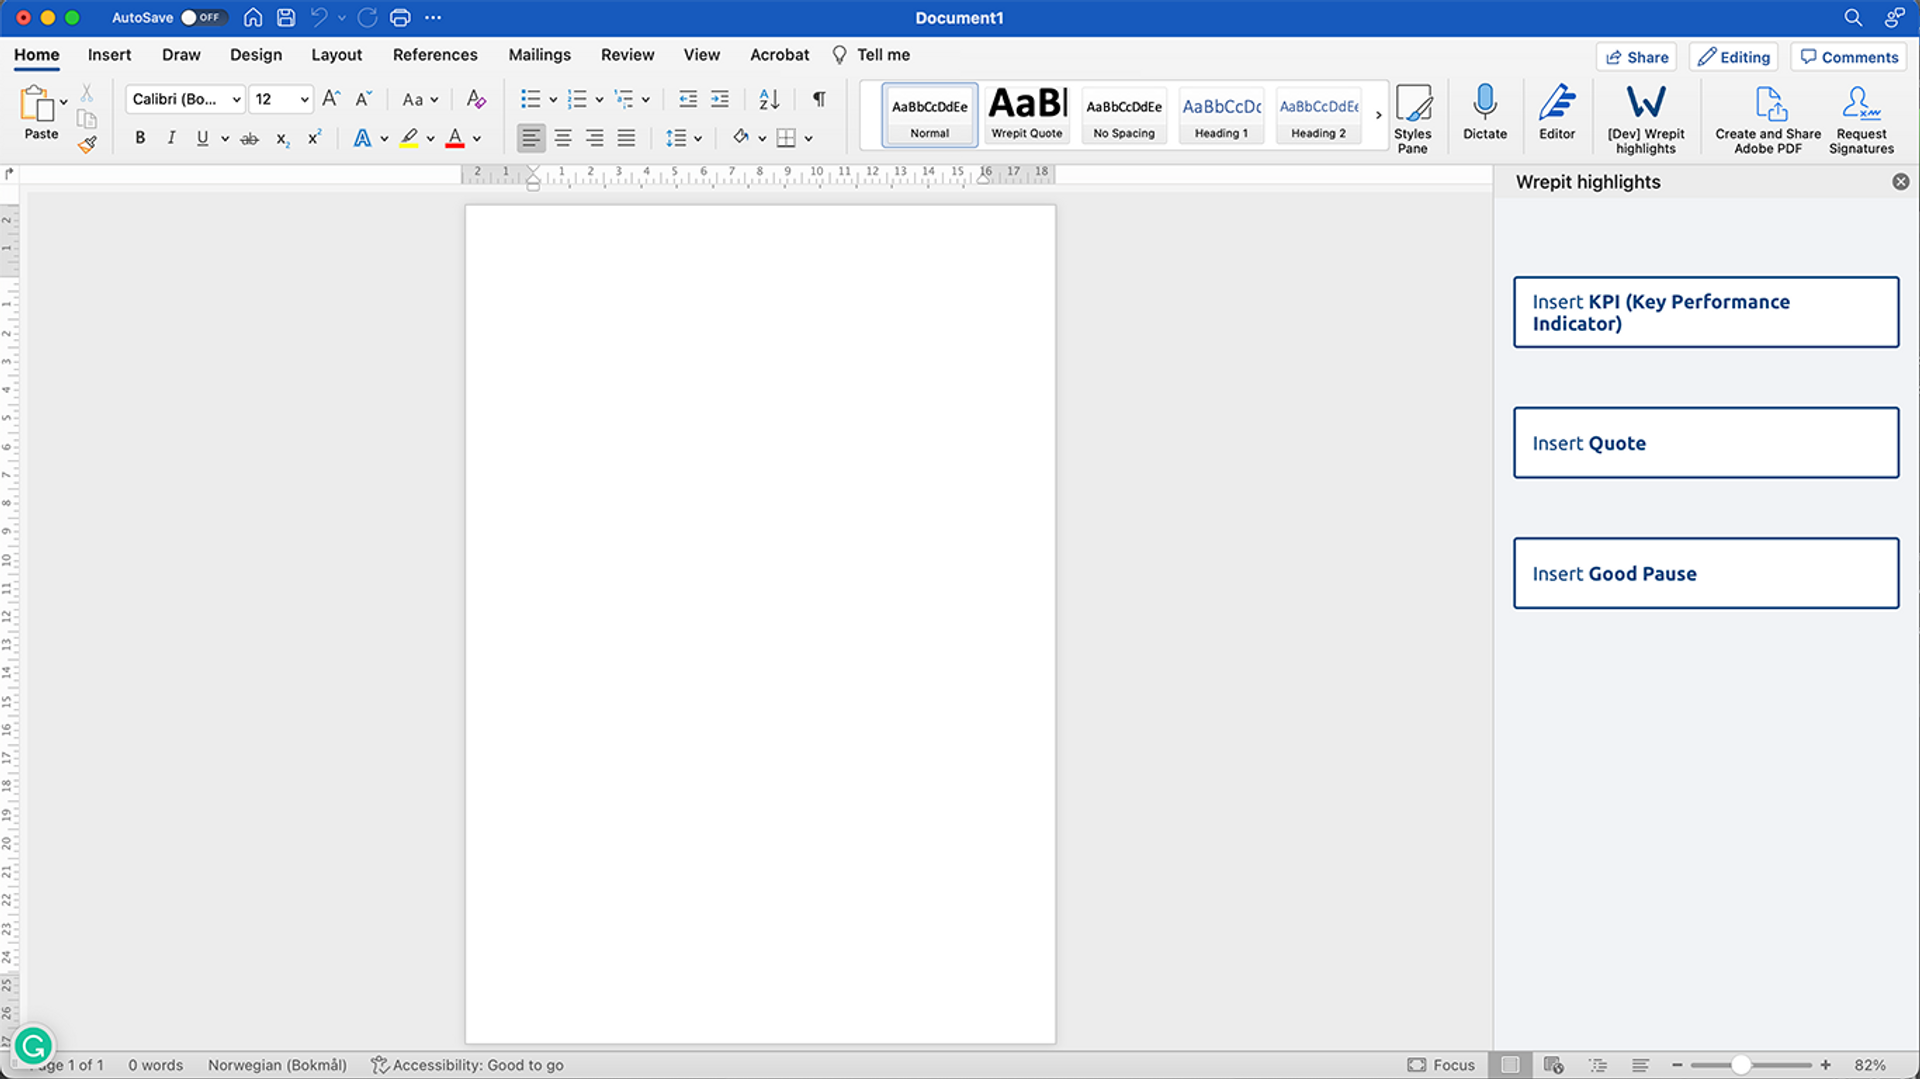Toggle italic formatting
This screenshot has width=1920, height=1079.
[x=171, y=138]
